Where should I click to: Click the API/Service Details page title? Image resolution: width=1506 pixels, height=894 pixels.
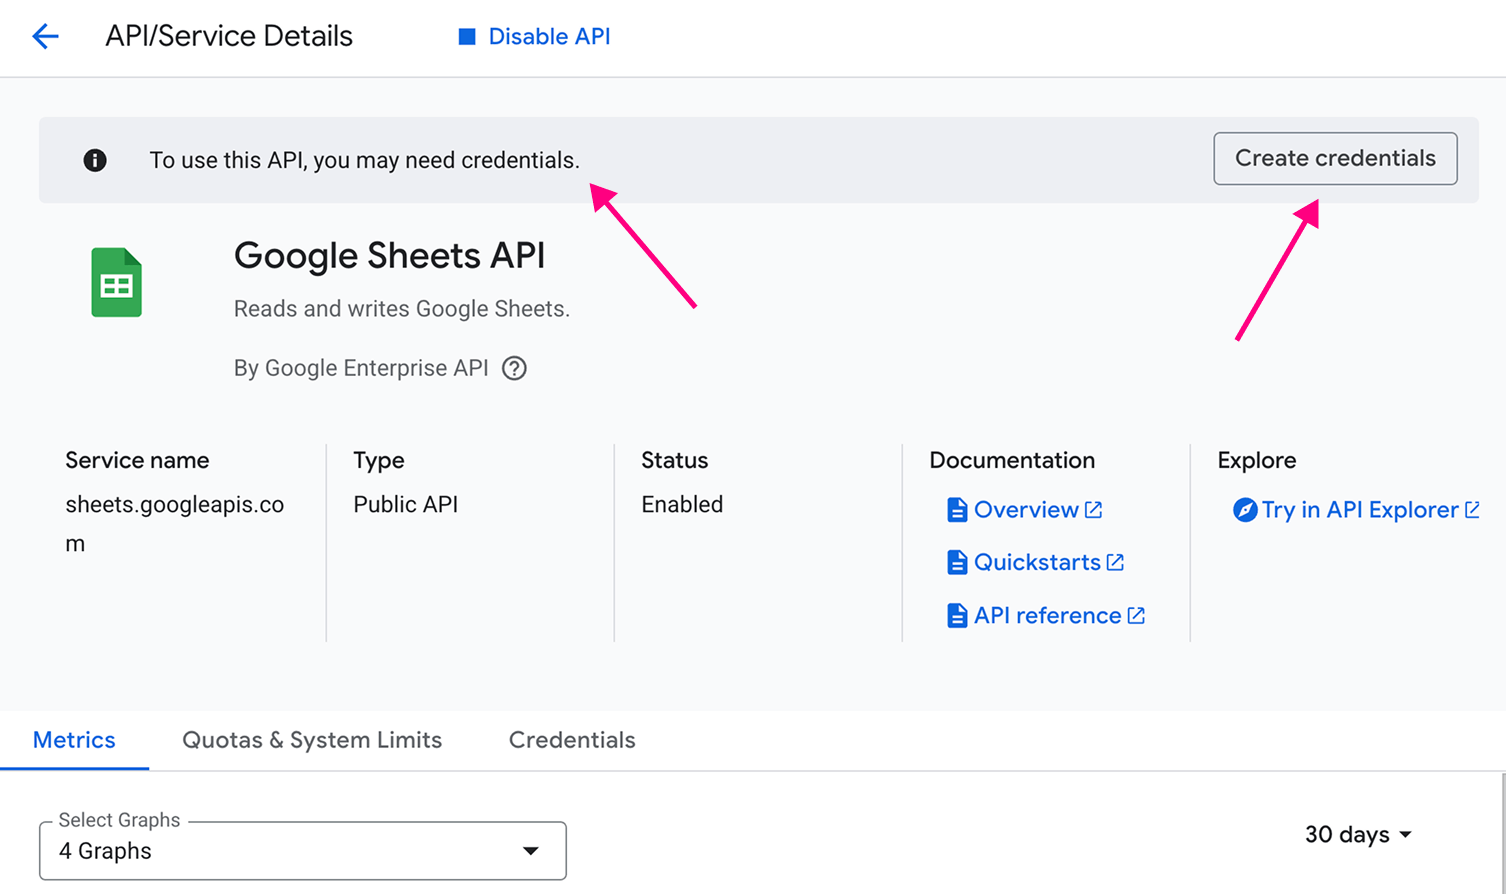pyautogui.click(x=229, y=36)
